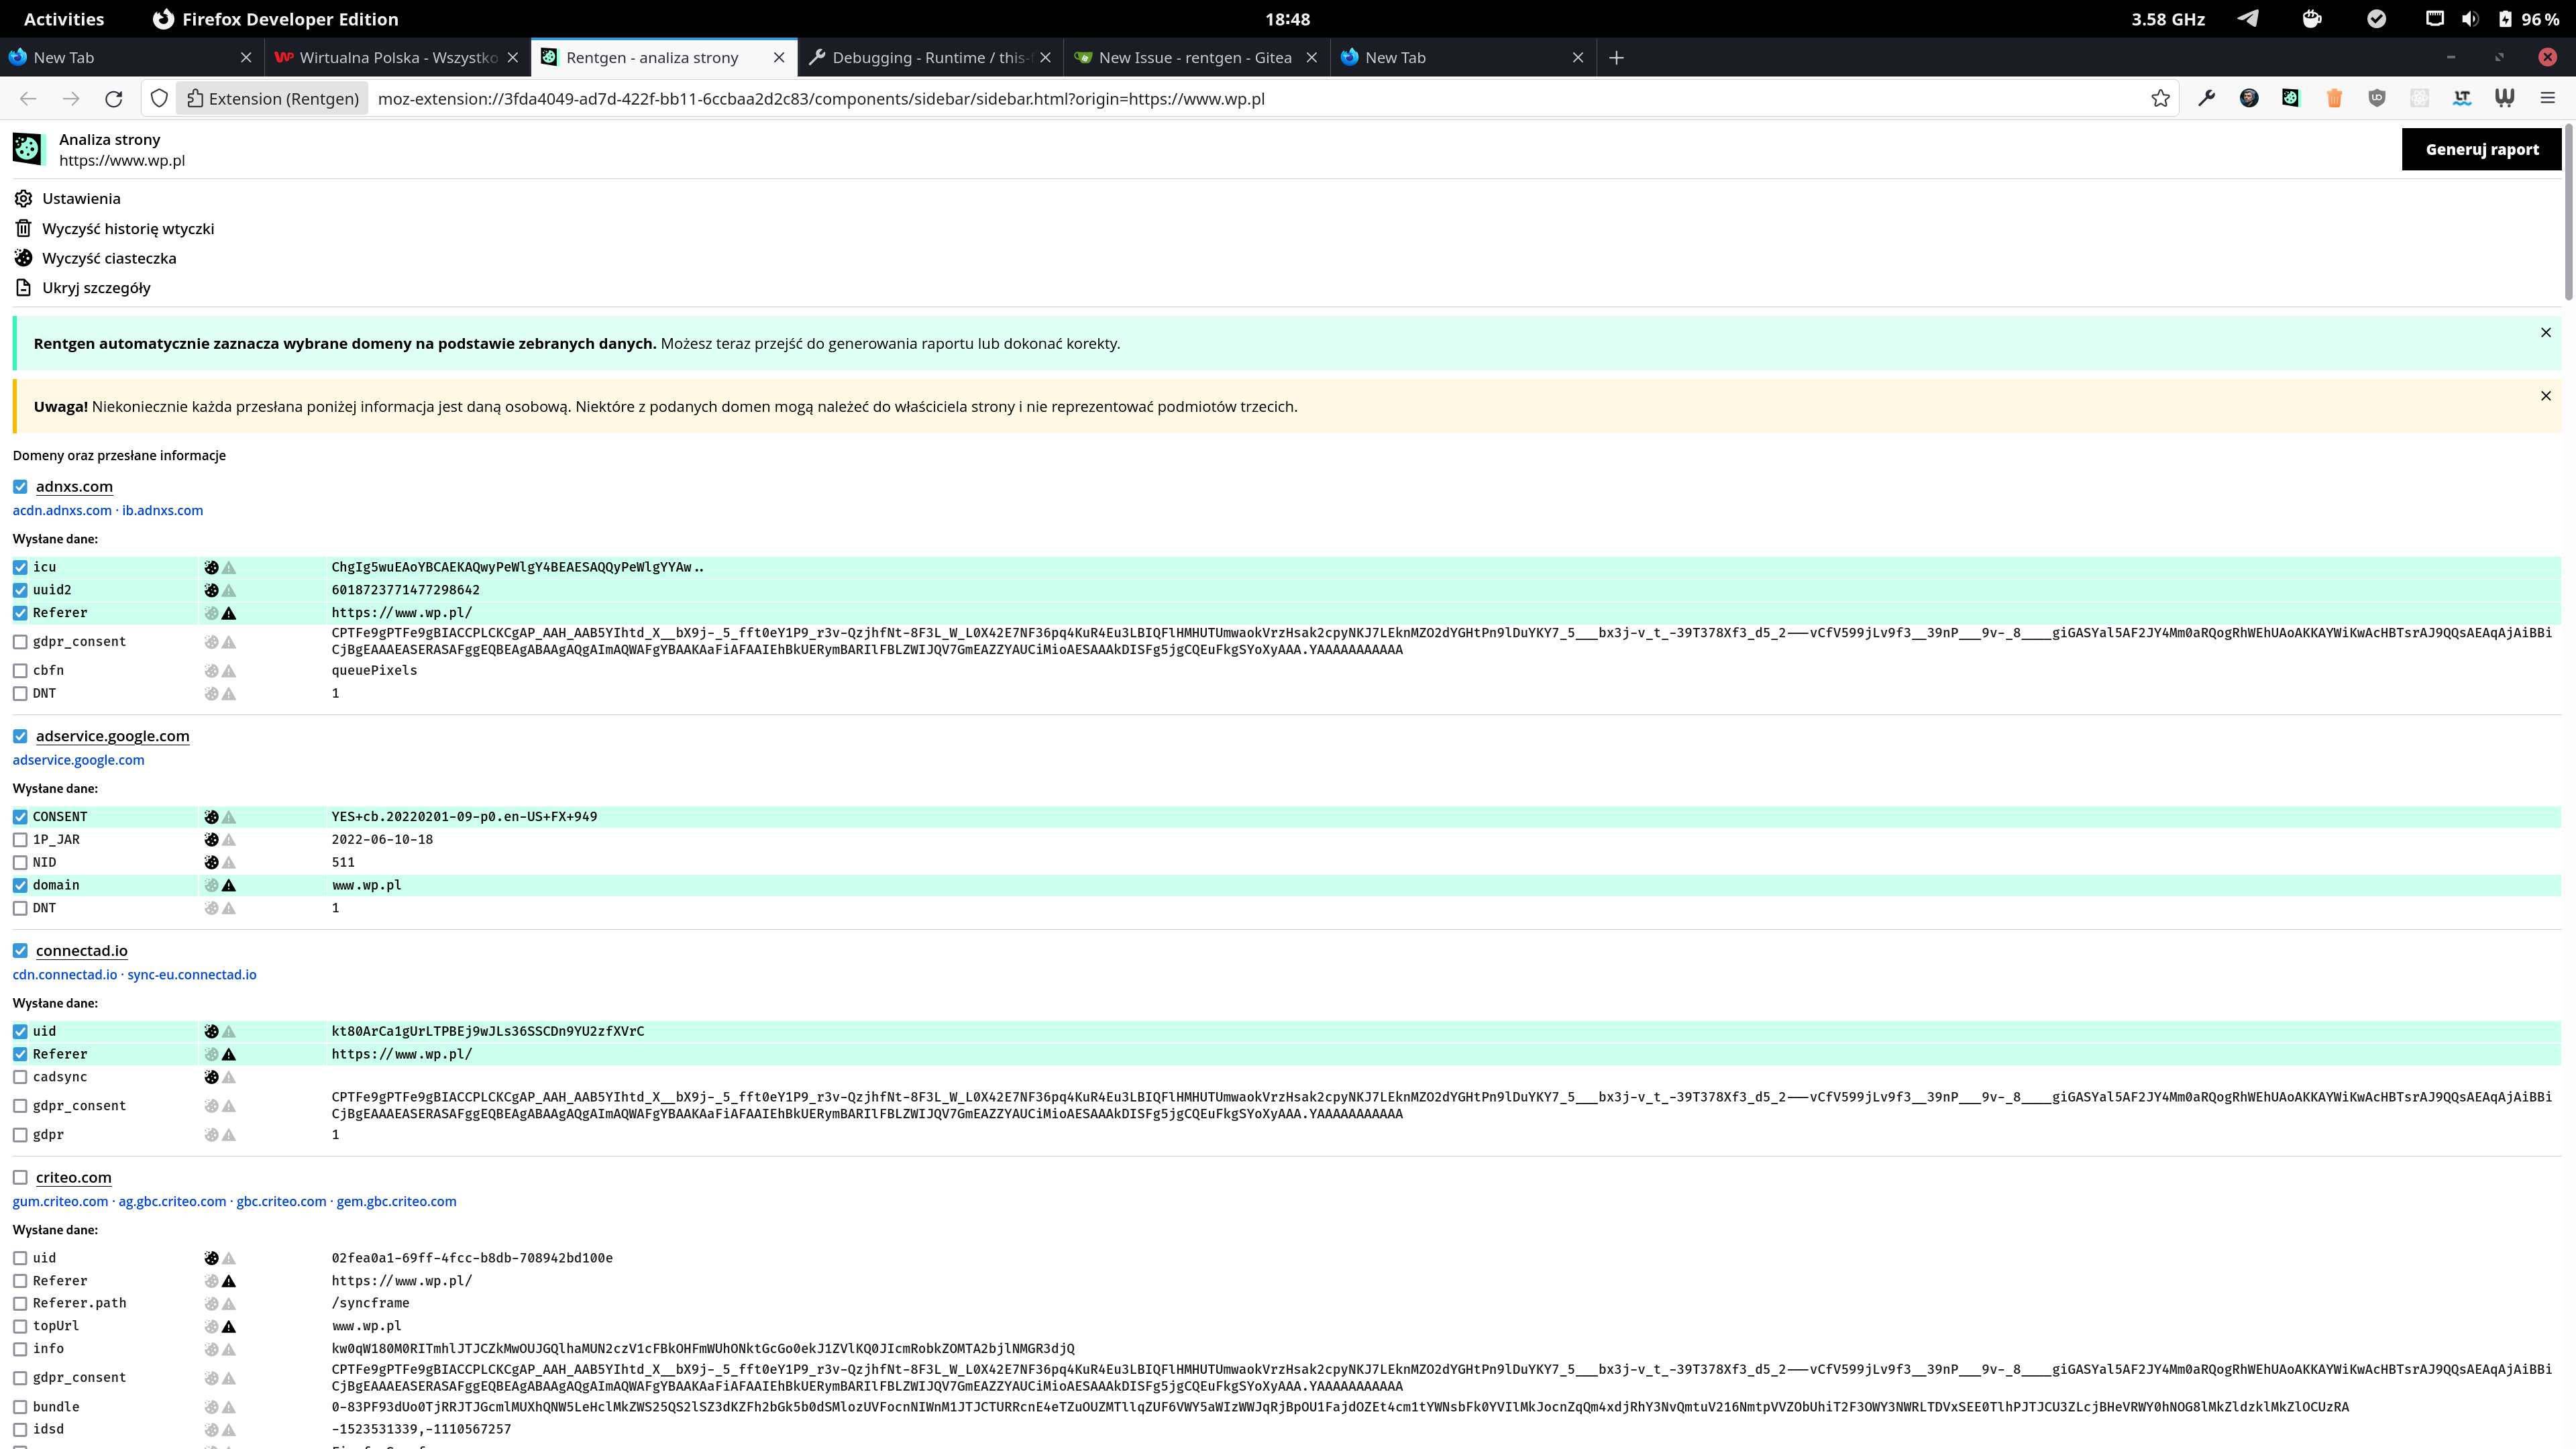Open the Firefox hamburger menu
Screen dimensions: 2576x1449
(x=2547, y=98)
